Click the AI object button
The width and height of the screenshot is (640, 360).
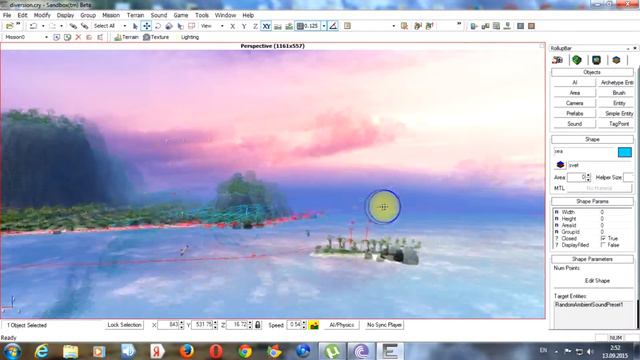[574, 82]
